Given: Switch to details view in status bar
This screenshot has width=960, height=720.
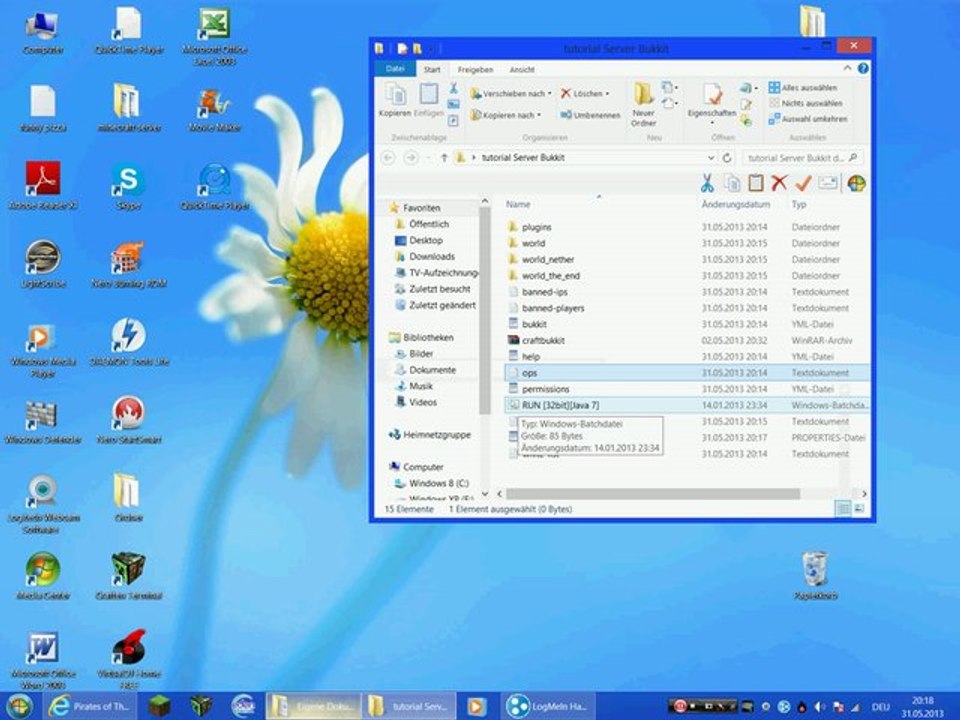Looking at the screenshot, I should pos(843,509).
